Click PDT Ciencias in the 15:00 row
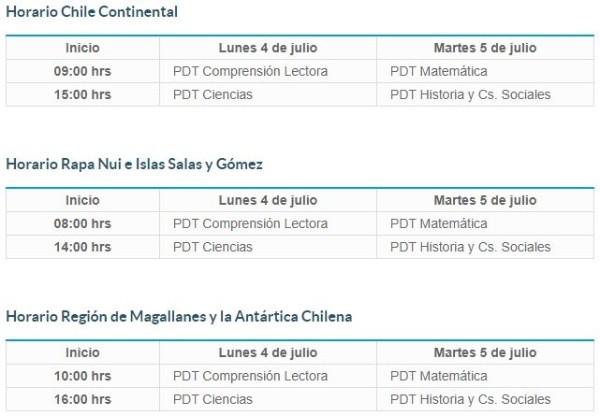The image size is (600, 416). click(213, 95)
